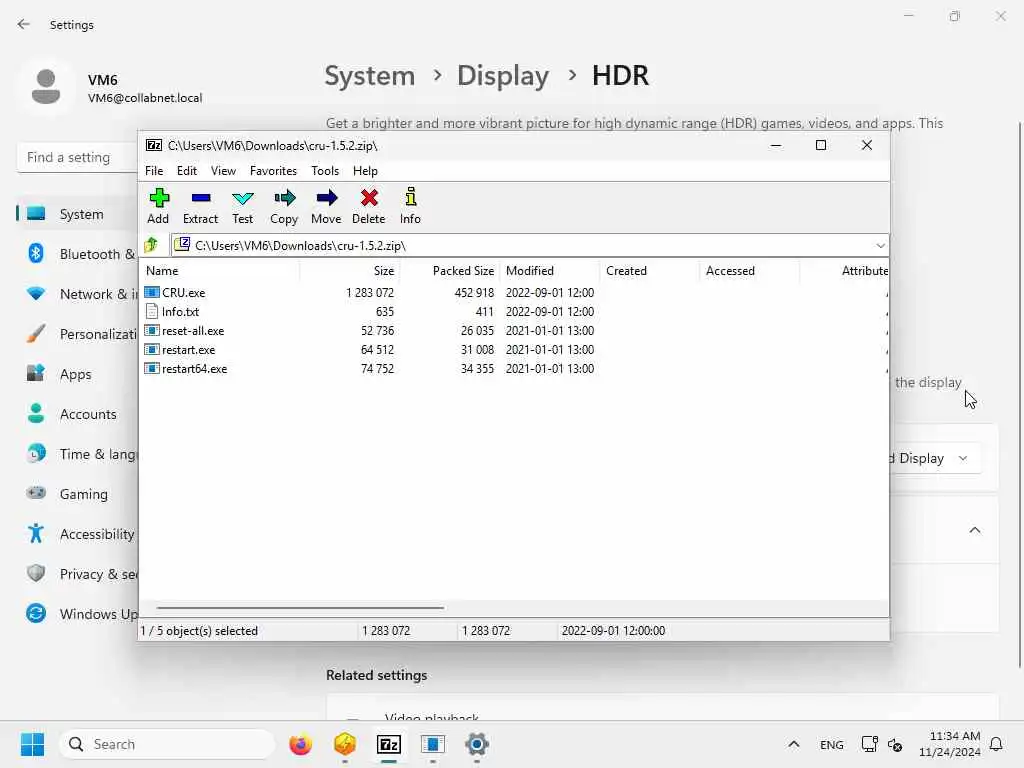Screen dimensions: 1024x768
Task: Open the Favorites menu
Action: click(273, 170)
